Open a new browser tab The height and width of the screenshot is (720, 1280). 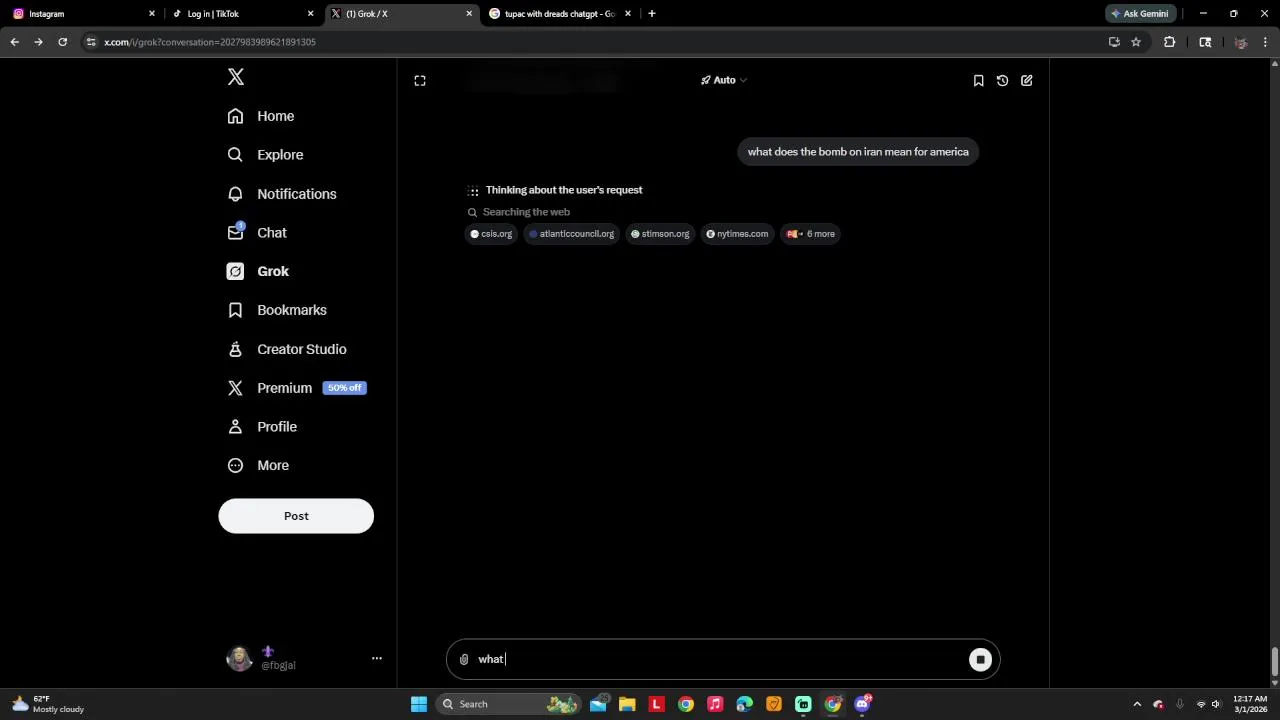coord(652,14)
